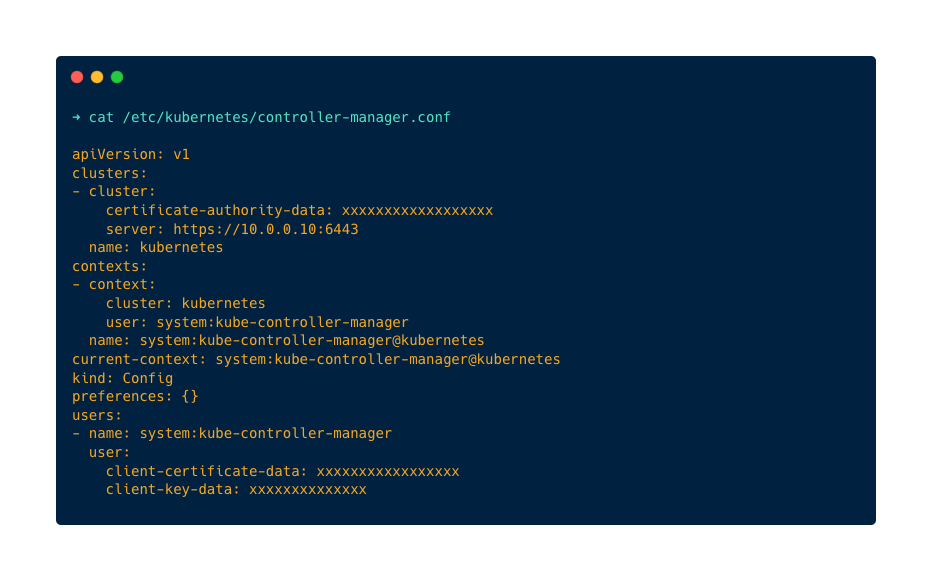
Task: Select the apiVersion: v1 line
Action: (131, 154)
